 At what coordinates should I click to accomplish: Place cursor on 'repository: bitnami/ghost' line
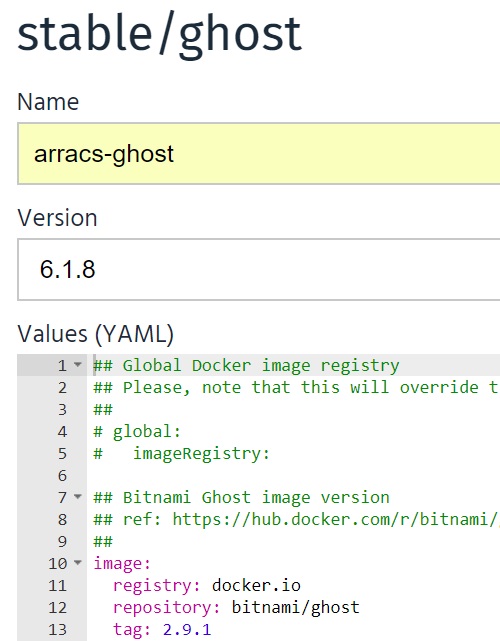[x=236, y=607]
